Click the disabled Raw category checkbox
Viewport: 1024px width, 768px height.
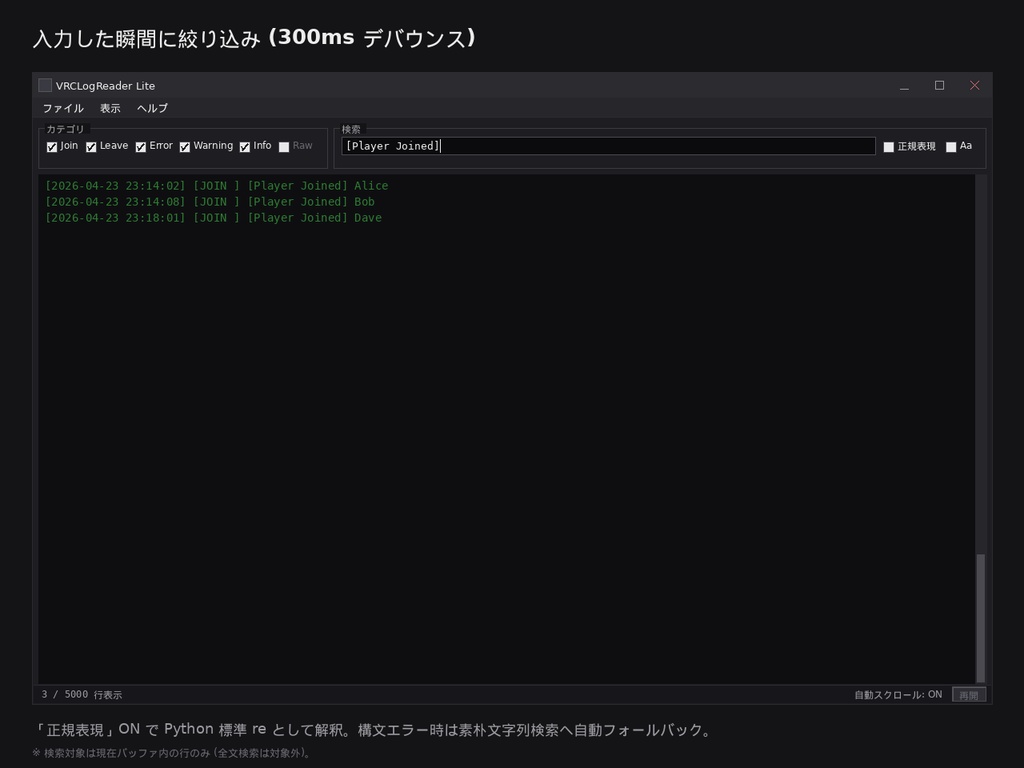point(283,146)
